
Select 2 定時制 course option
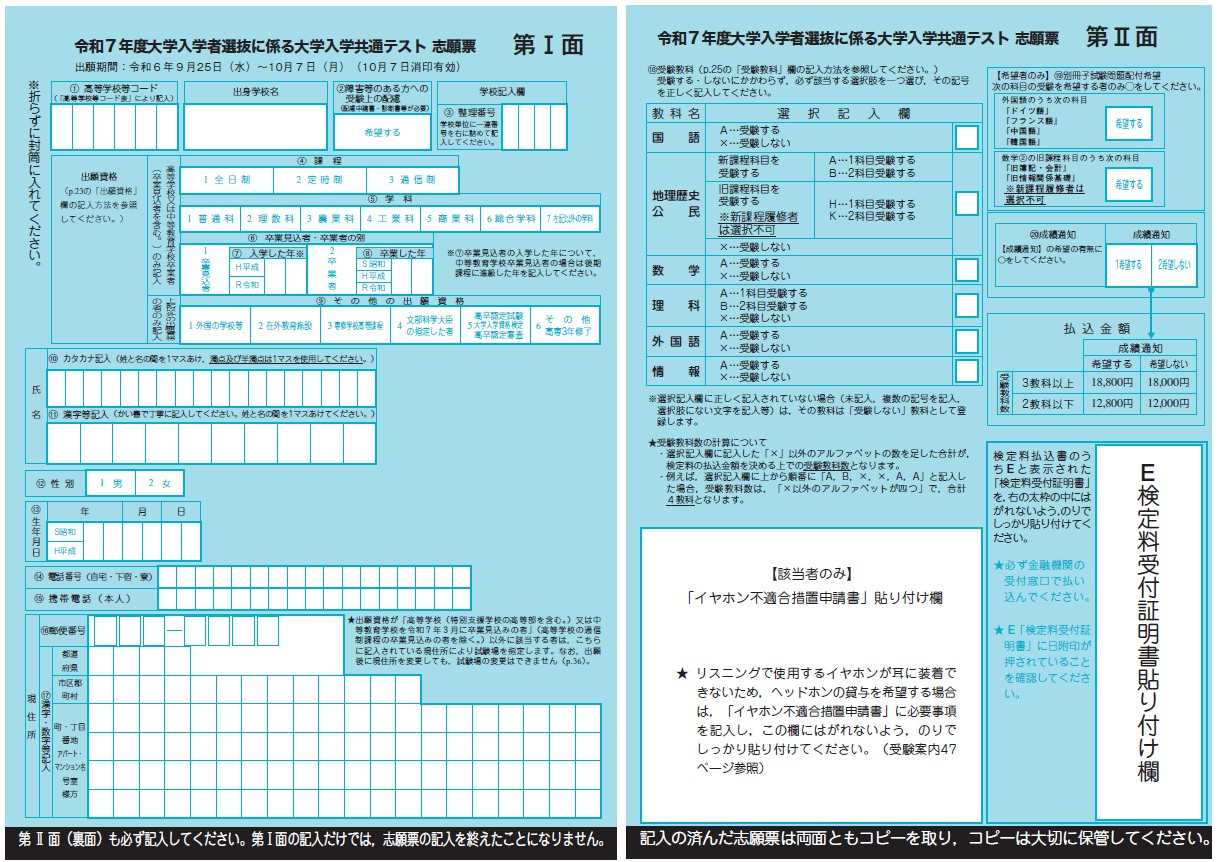click(x=319, y=180)
